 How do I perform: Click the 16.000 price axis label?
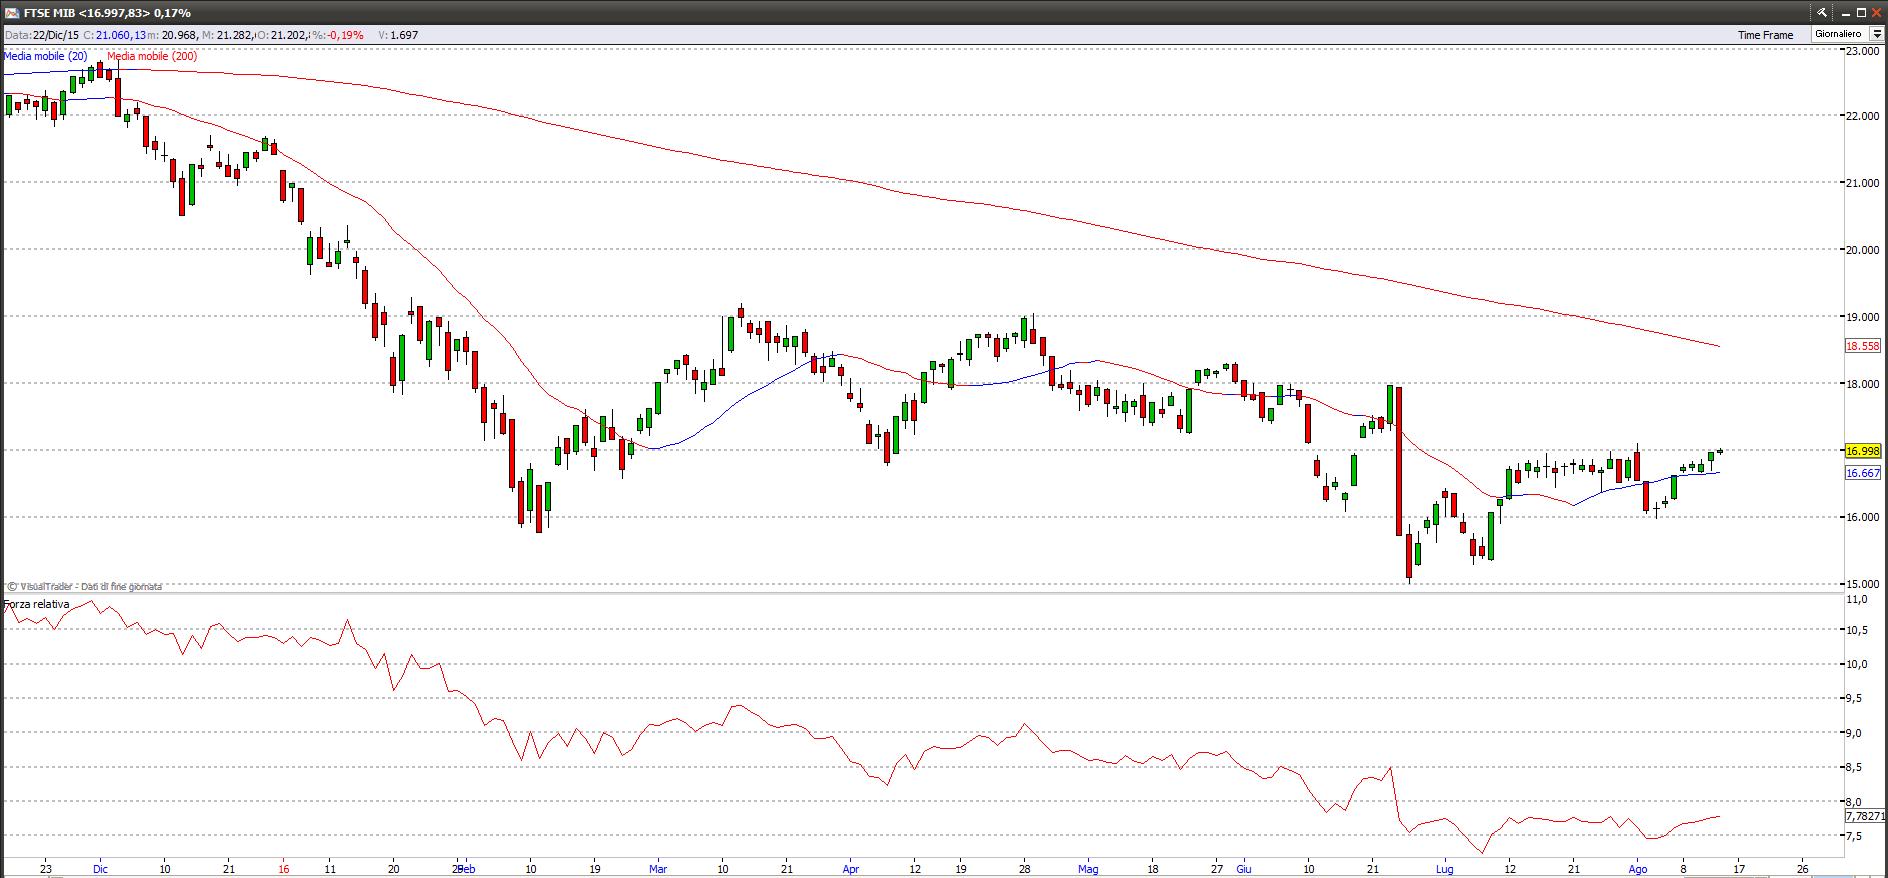[1863, 518]
